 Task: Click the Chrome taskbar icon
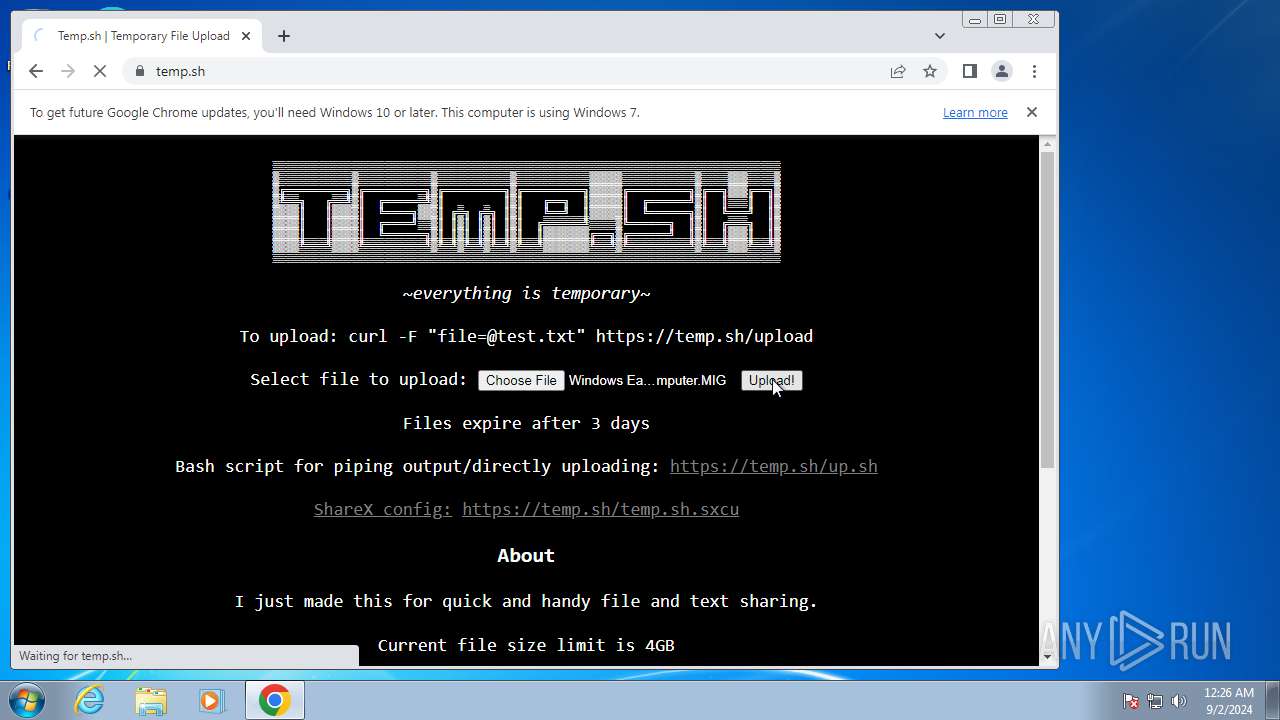275,700
